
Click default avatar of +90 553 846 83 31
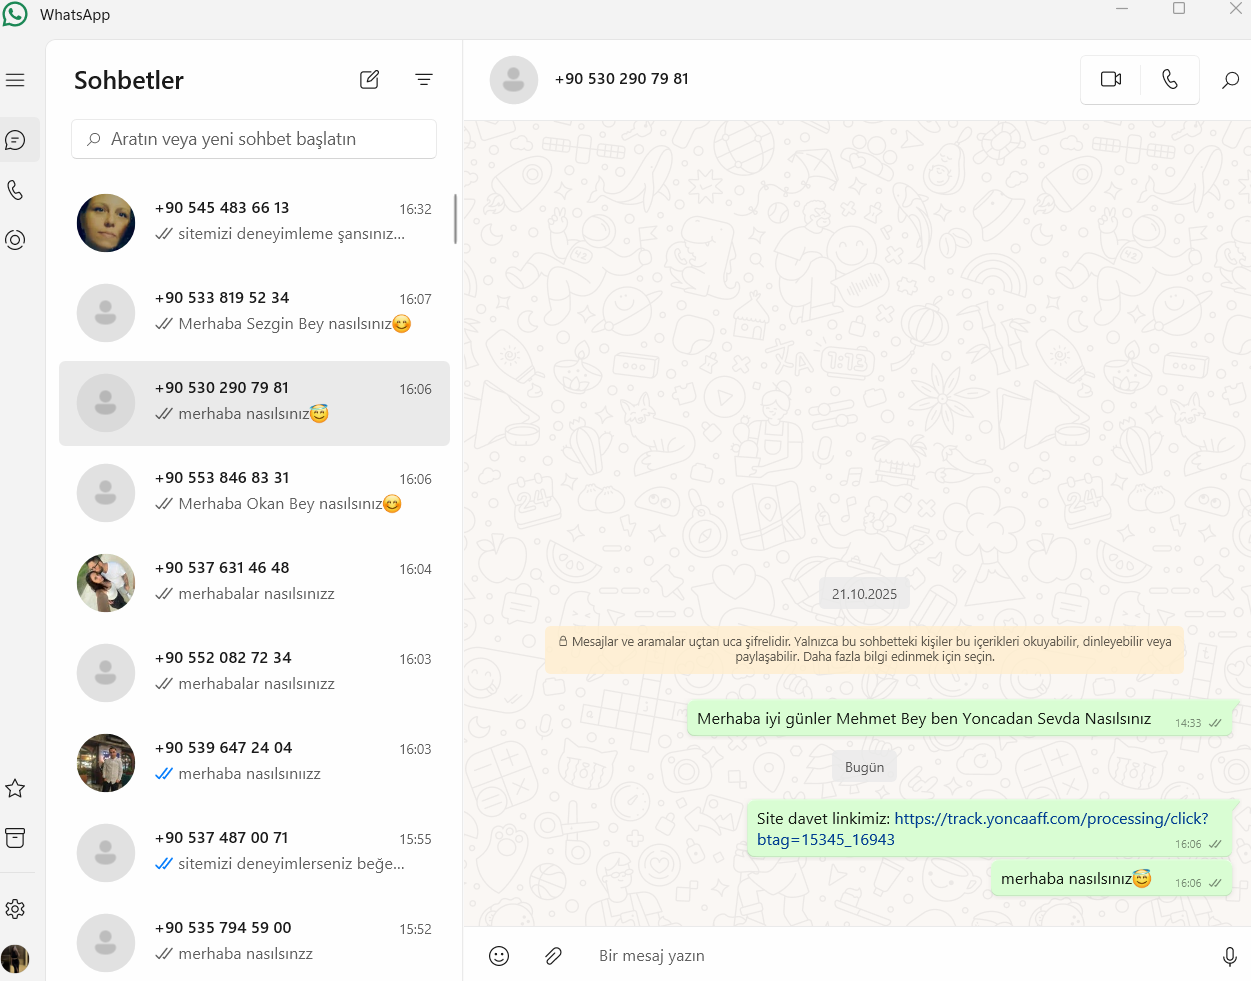pos(106,493)
